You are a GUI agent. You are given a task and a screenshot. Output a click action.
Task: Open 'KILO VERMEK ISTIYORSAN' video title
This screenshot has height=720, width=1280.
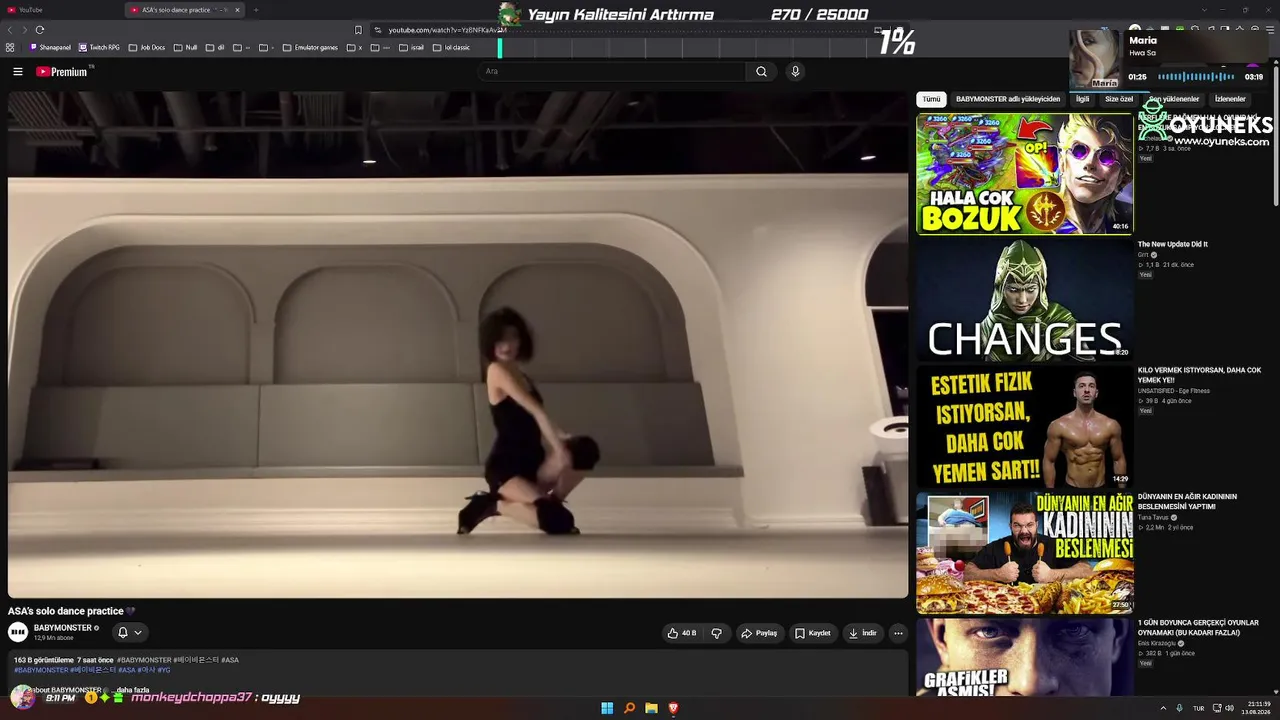point(1200,375)
